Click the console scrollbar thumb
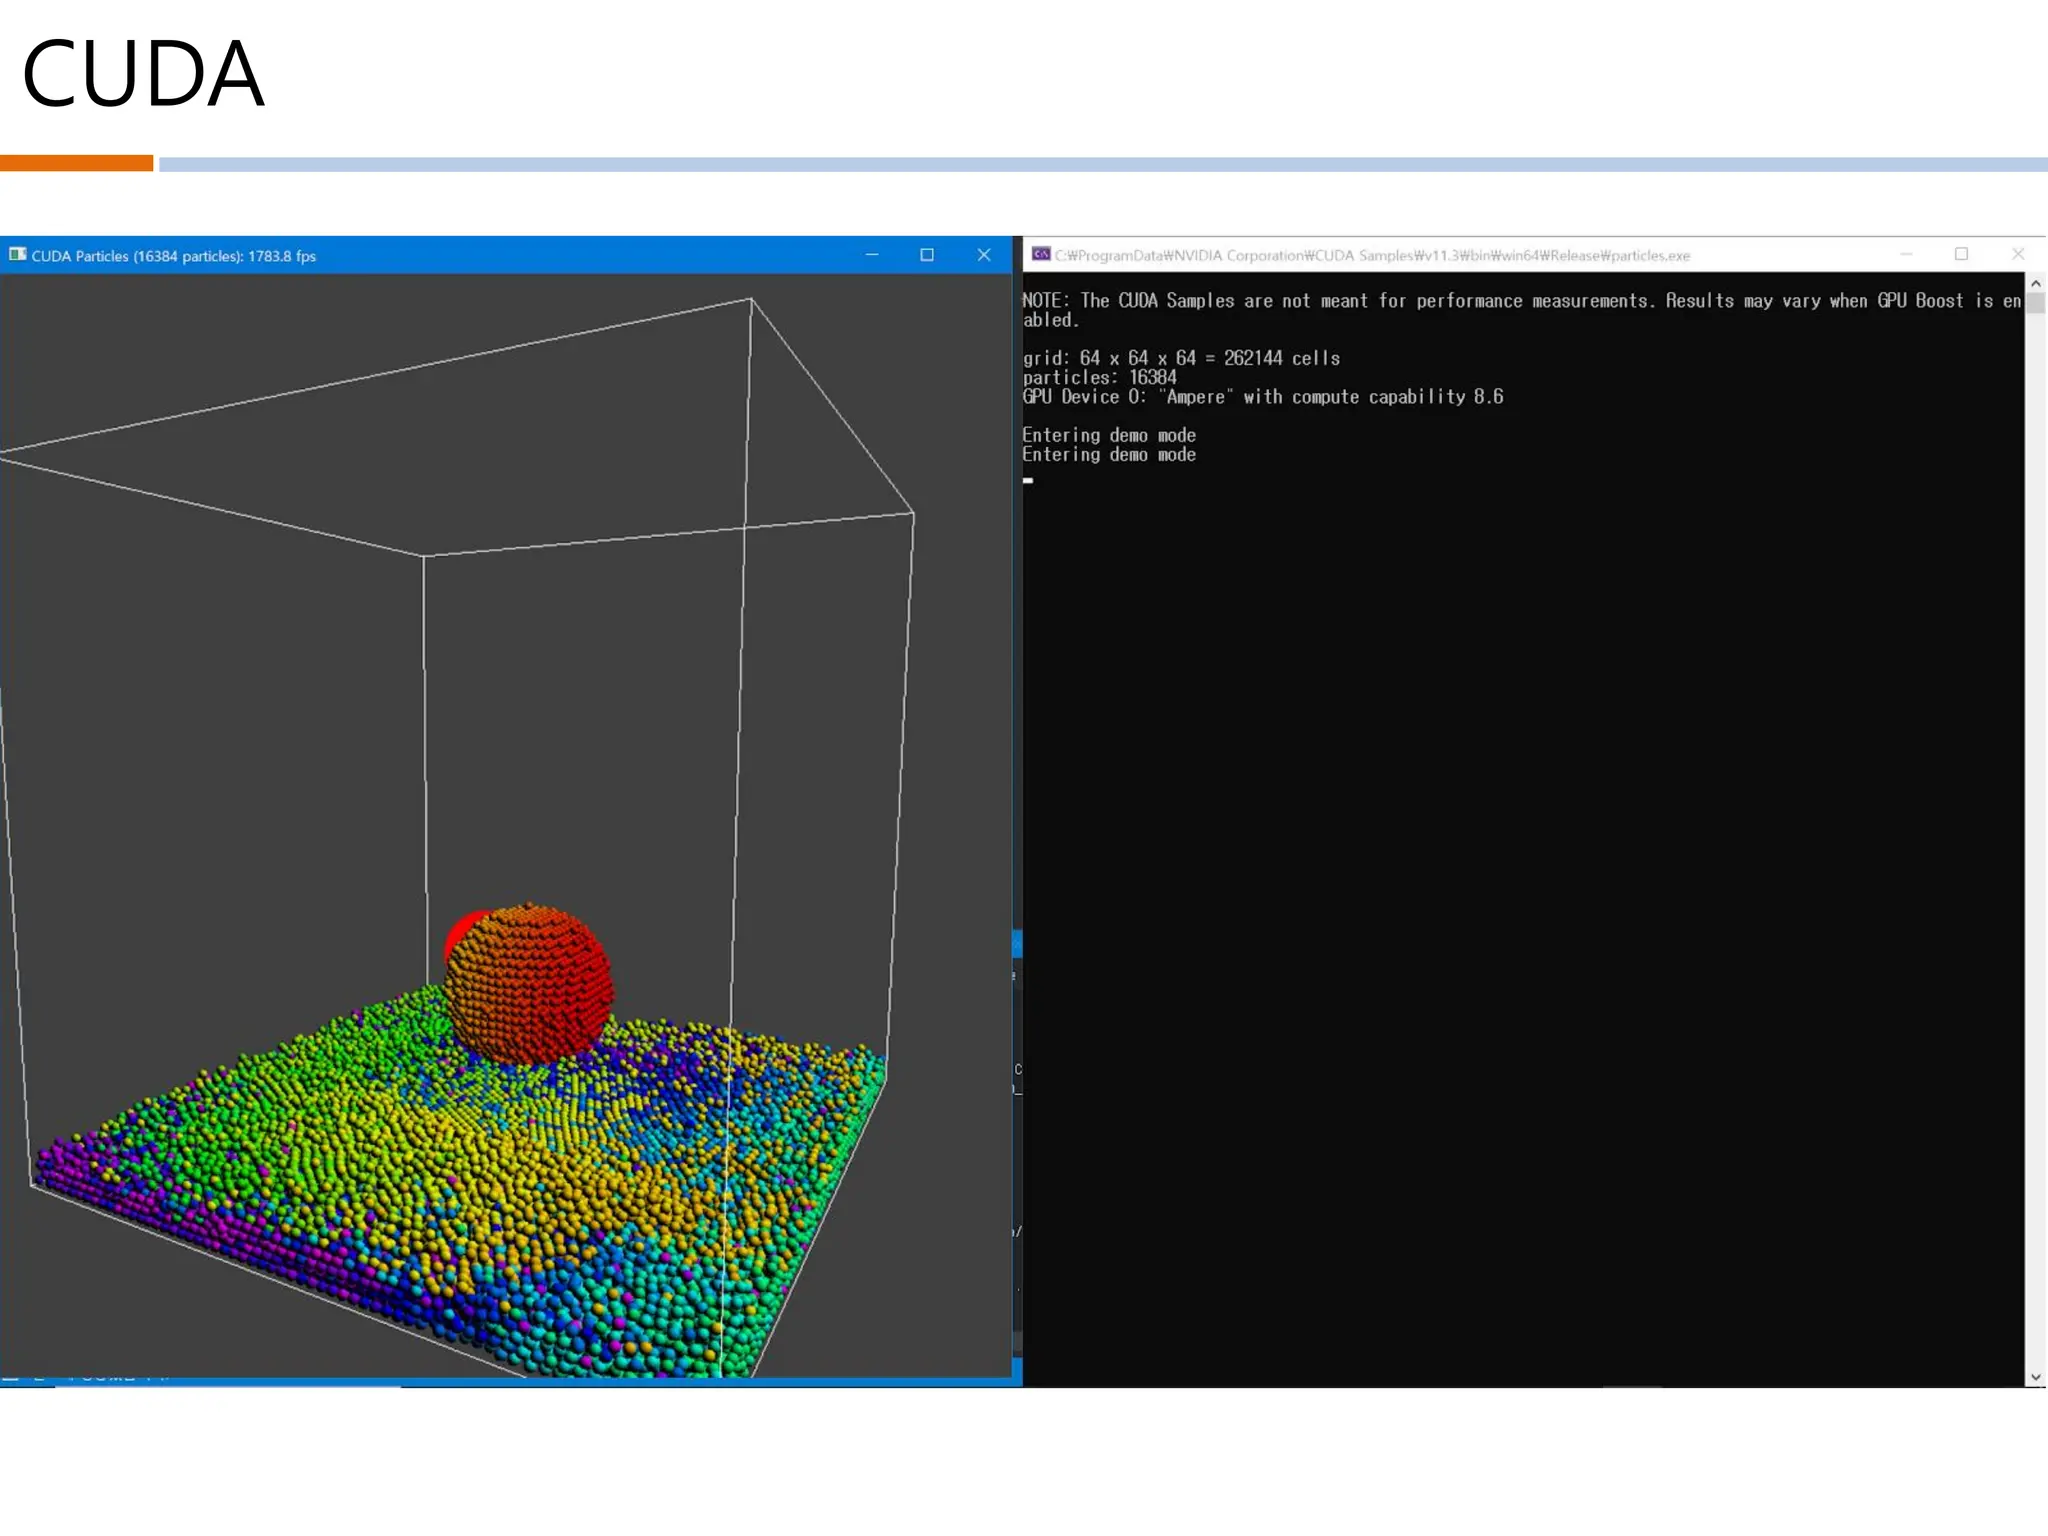 [x=2036, y=304]
